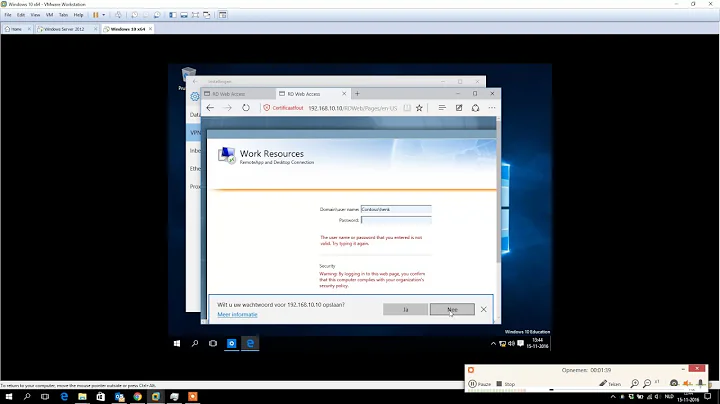Add page to favorites with star

pos(419,108)
